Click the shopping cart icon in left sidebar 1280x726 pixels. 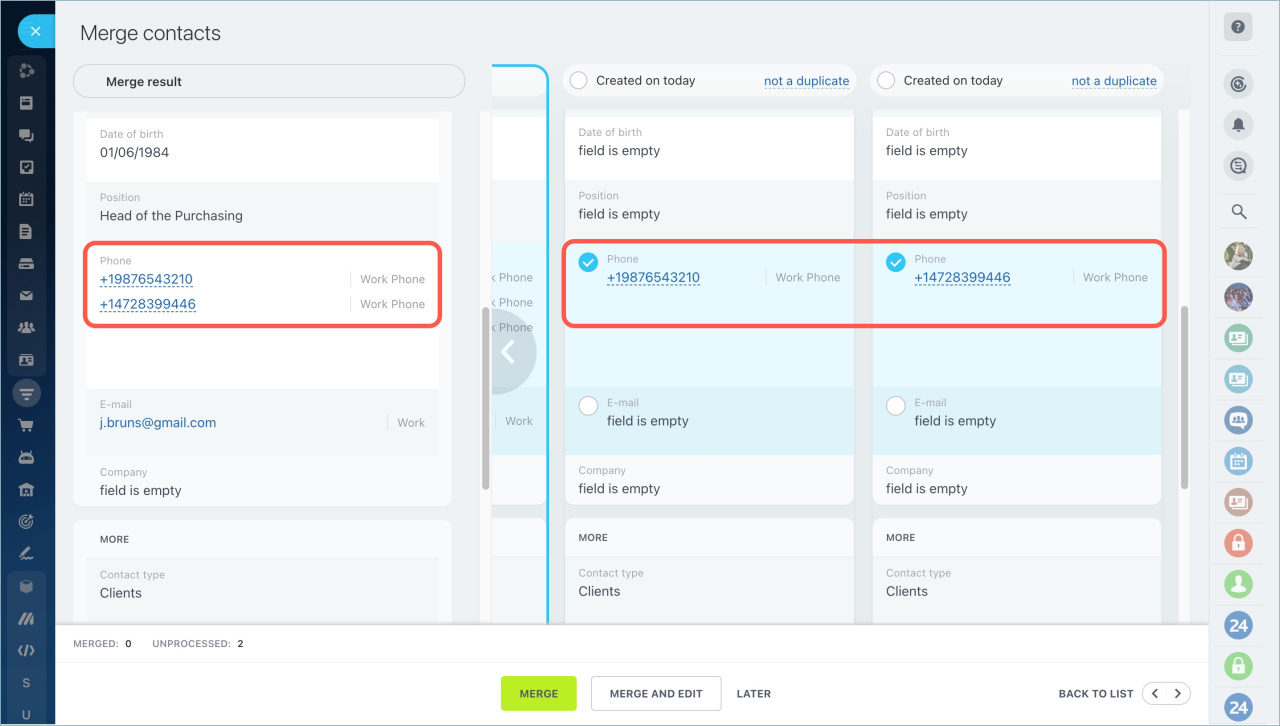[x=27, y=425]
